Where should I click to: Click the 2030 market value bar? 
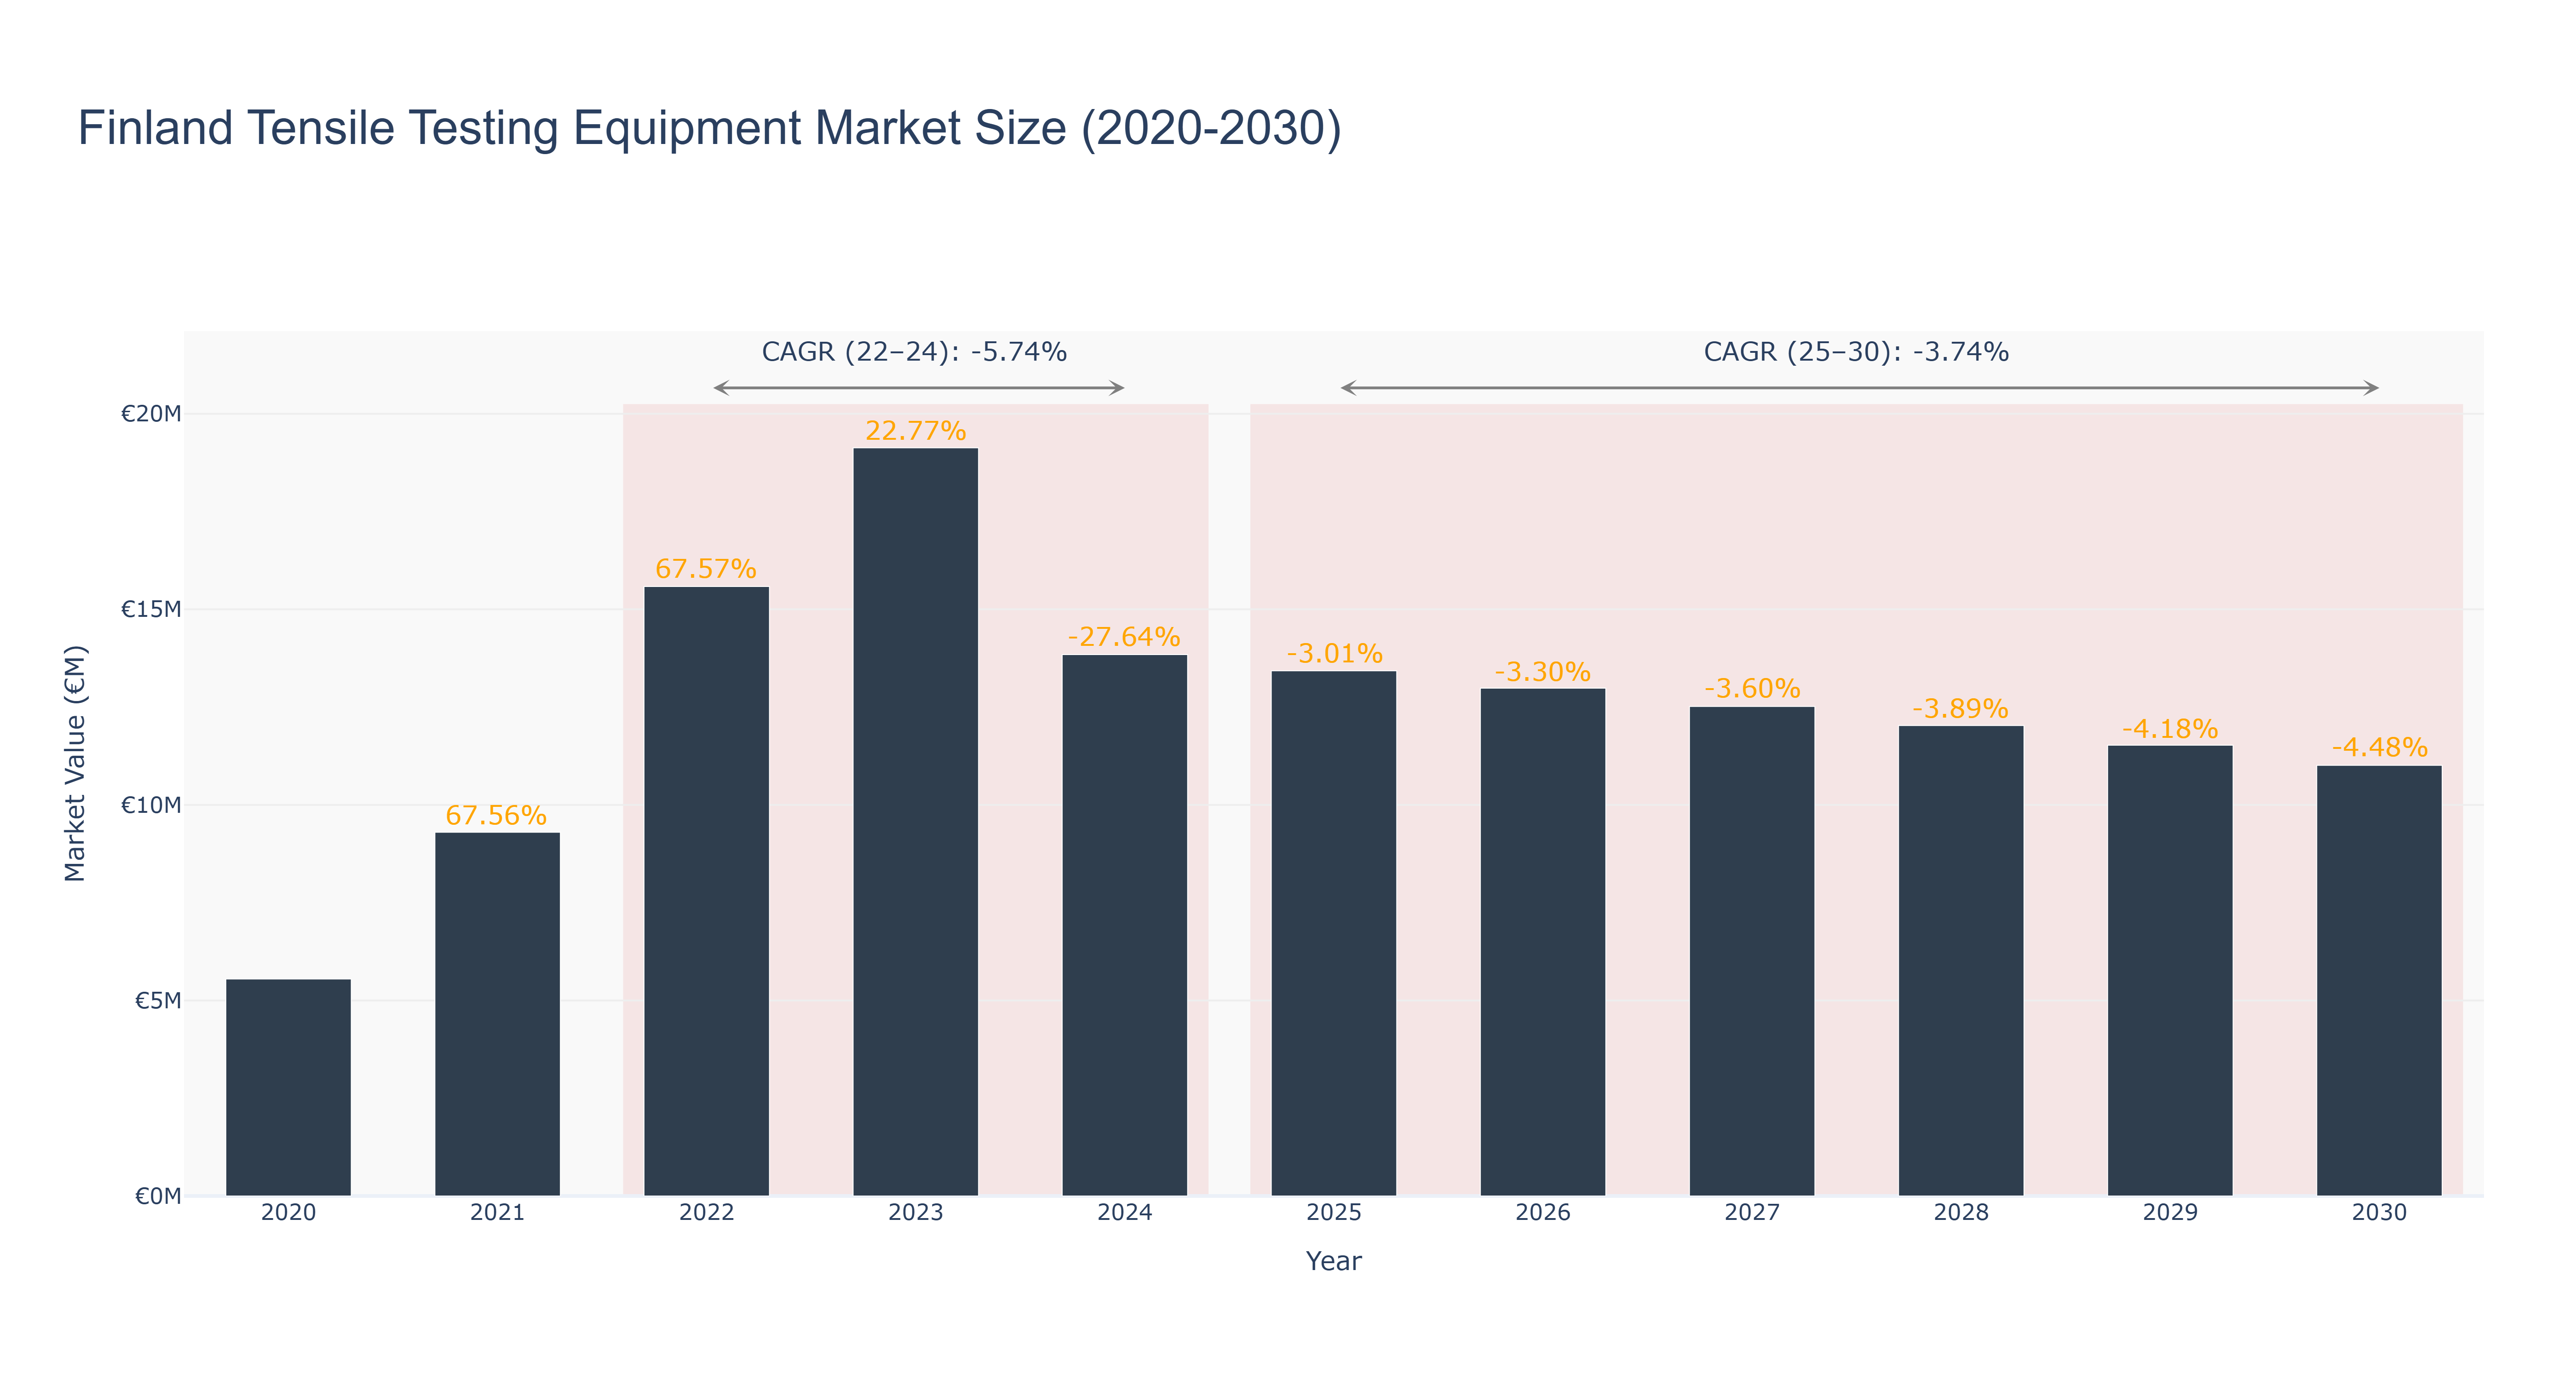click(x=2378, y=981)
